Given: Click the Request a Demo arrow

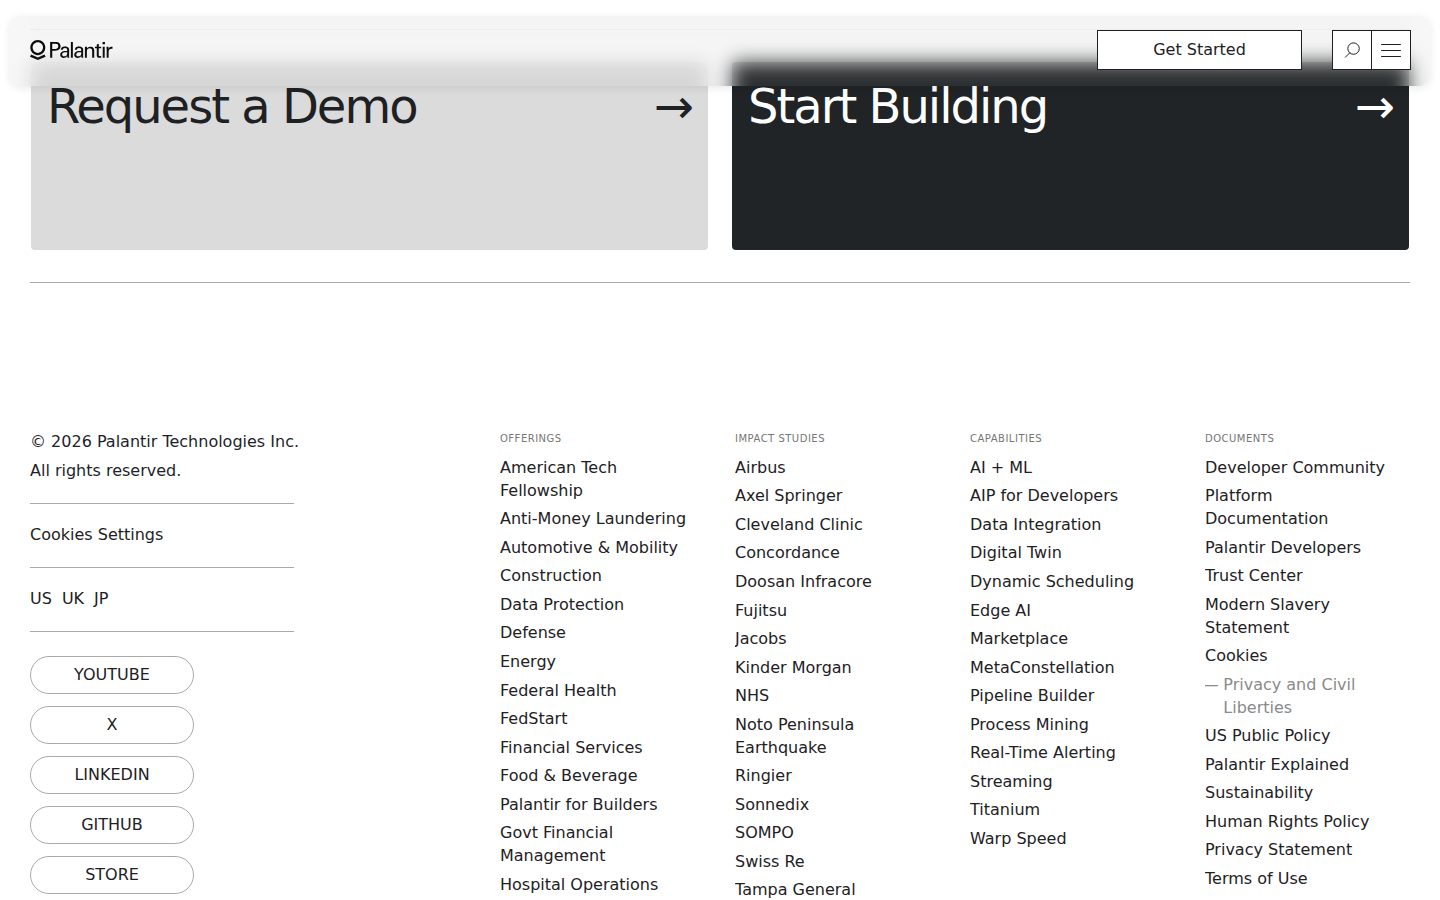Looking at the screenshot, I should (674, 108).
